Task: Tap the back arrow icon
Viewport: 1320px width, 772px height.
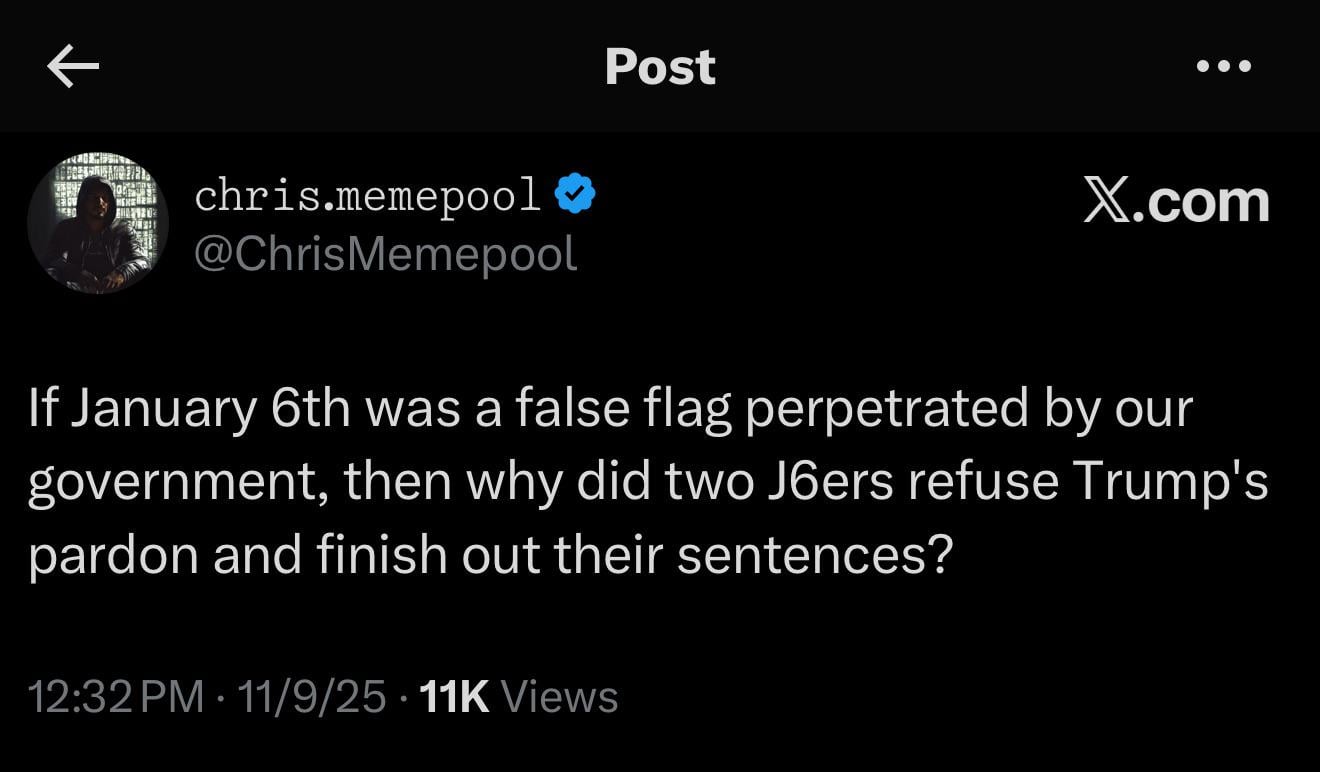Action: point(73,67)
